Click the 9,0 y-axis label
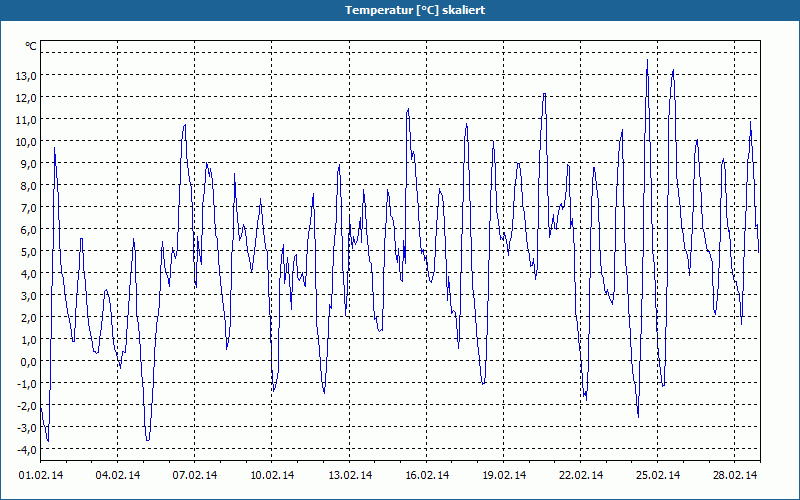Viewport: 800px width, 500px height. click(x=29, y=163)
